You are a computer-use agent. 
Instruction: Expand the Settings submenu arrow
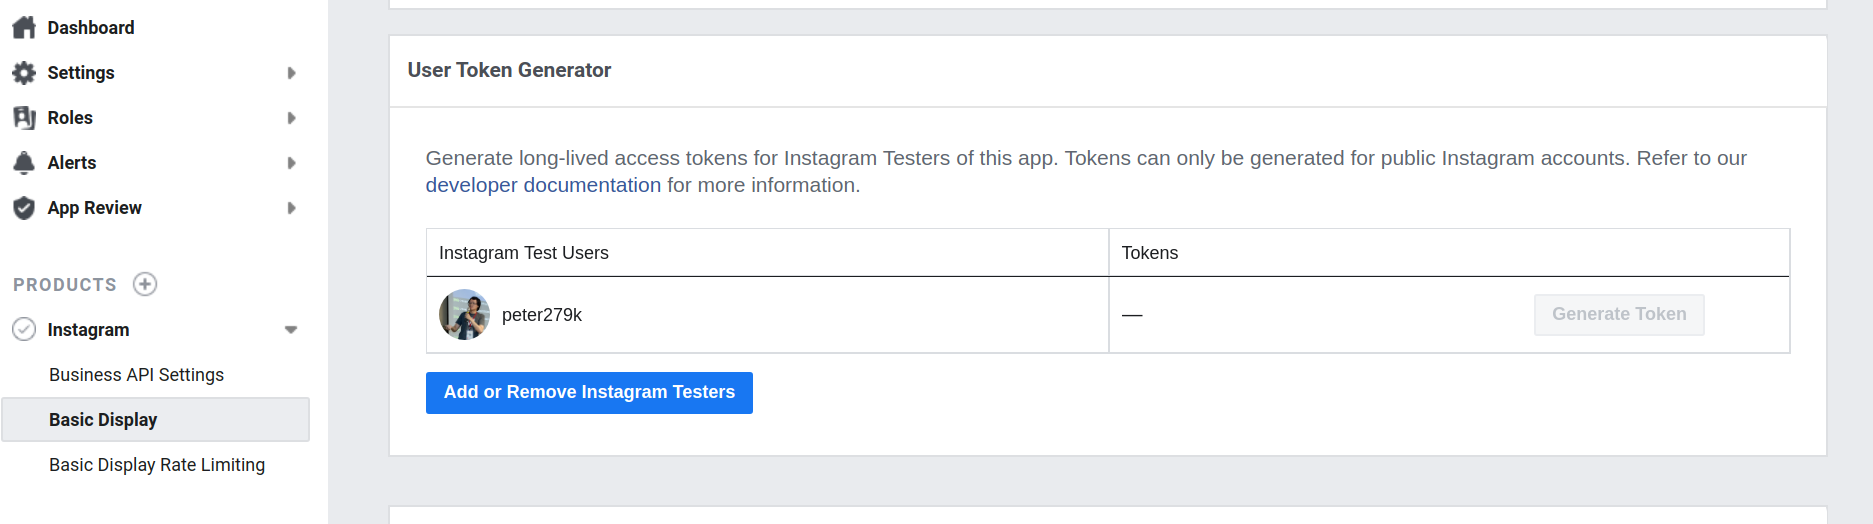[291, 73]
